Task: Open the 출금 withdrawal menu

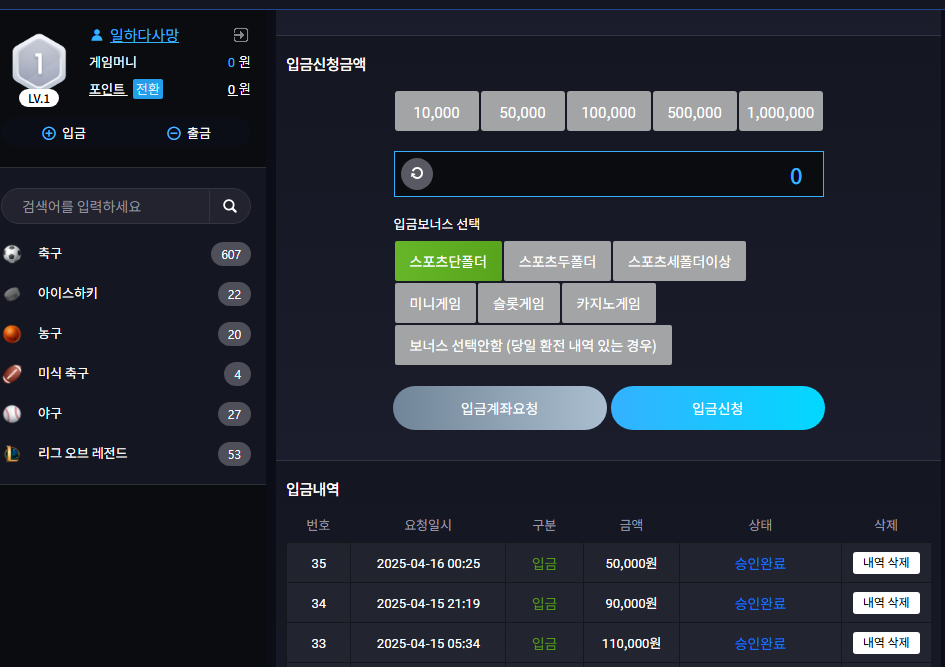Action: pos(189,133)
